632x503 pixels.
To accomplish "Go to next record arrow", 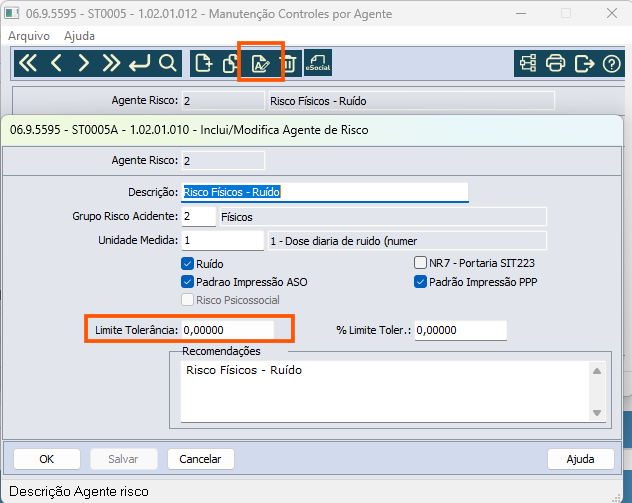I will pyautogui.click(x=83, y=63).
